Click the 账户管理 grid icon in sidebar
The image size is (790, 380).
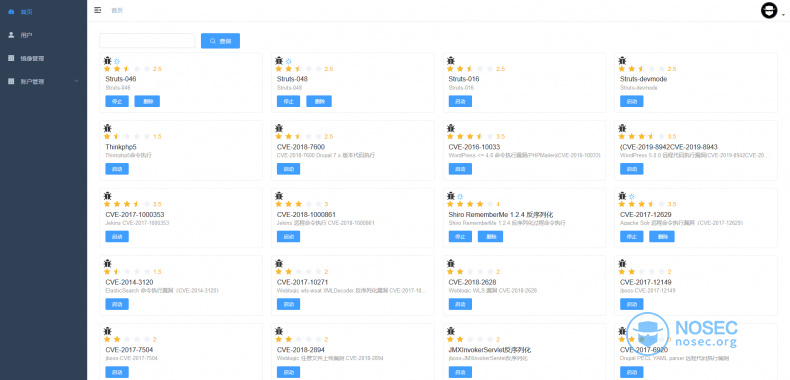11,81
